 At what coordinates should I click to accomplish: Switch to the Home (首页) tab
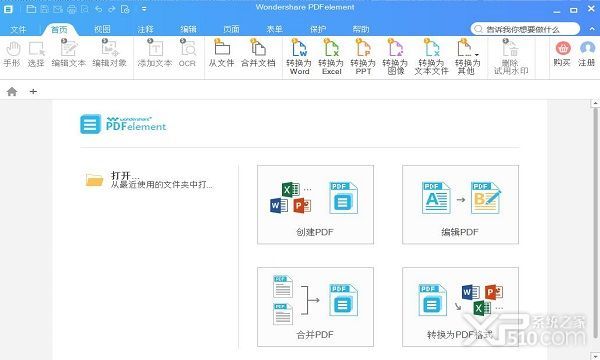tap(59, 29)
